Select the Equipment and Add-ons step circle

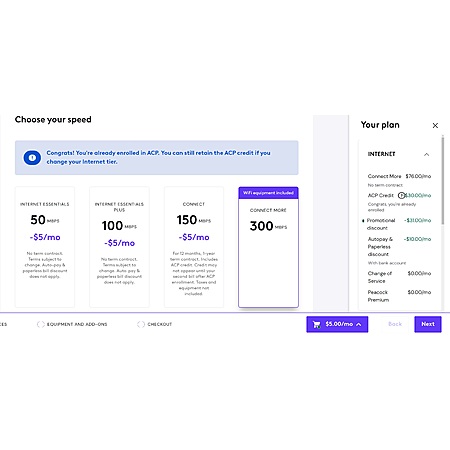click(41, 324)
